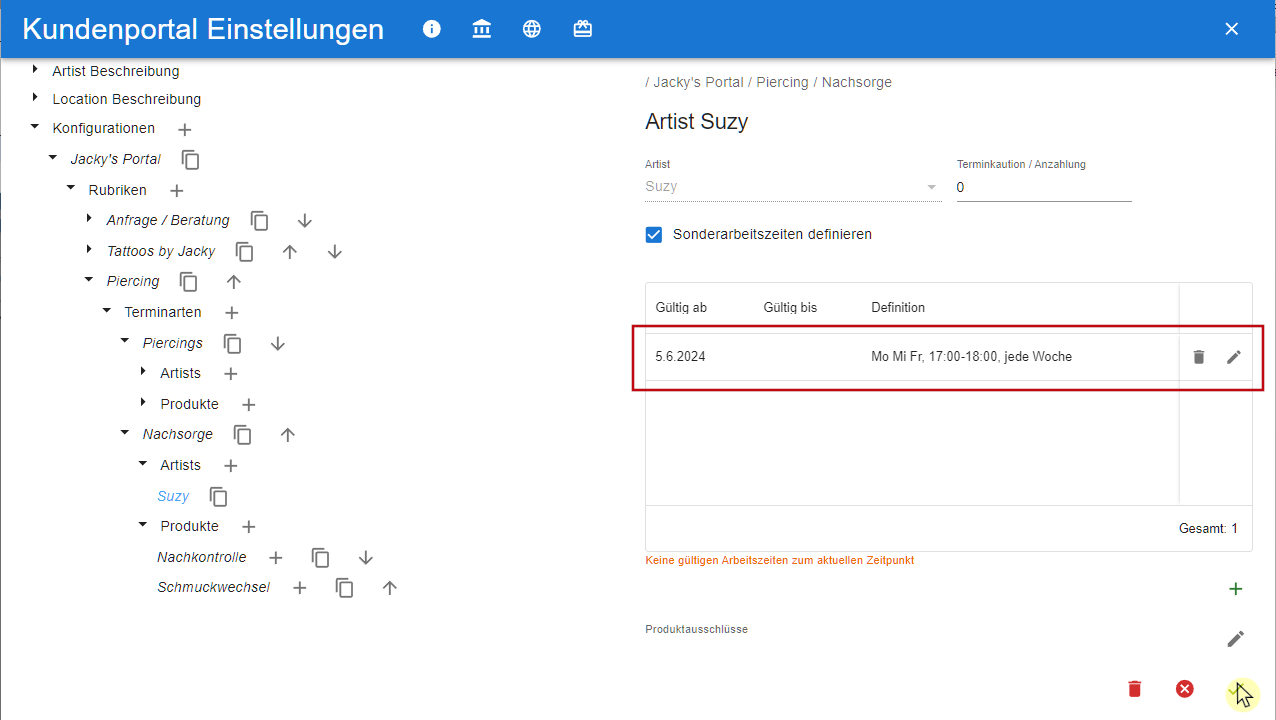
Task: Select Nachkontrolle product in tree
Action: [202, 558]
